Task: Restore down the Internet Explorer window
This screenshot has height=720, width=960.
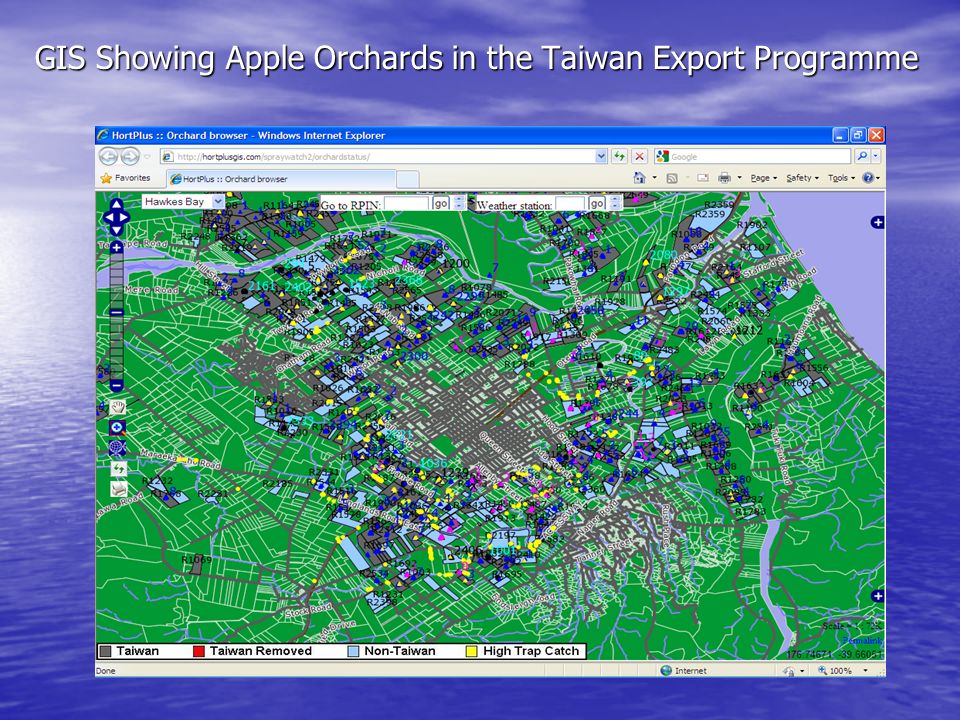Action: (x=859, y=135)
